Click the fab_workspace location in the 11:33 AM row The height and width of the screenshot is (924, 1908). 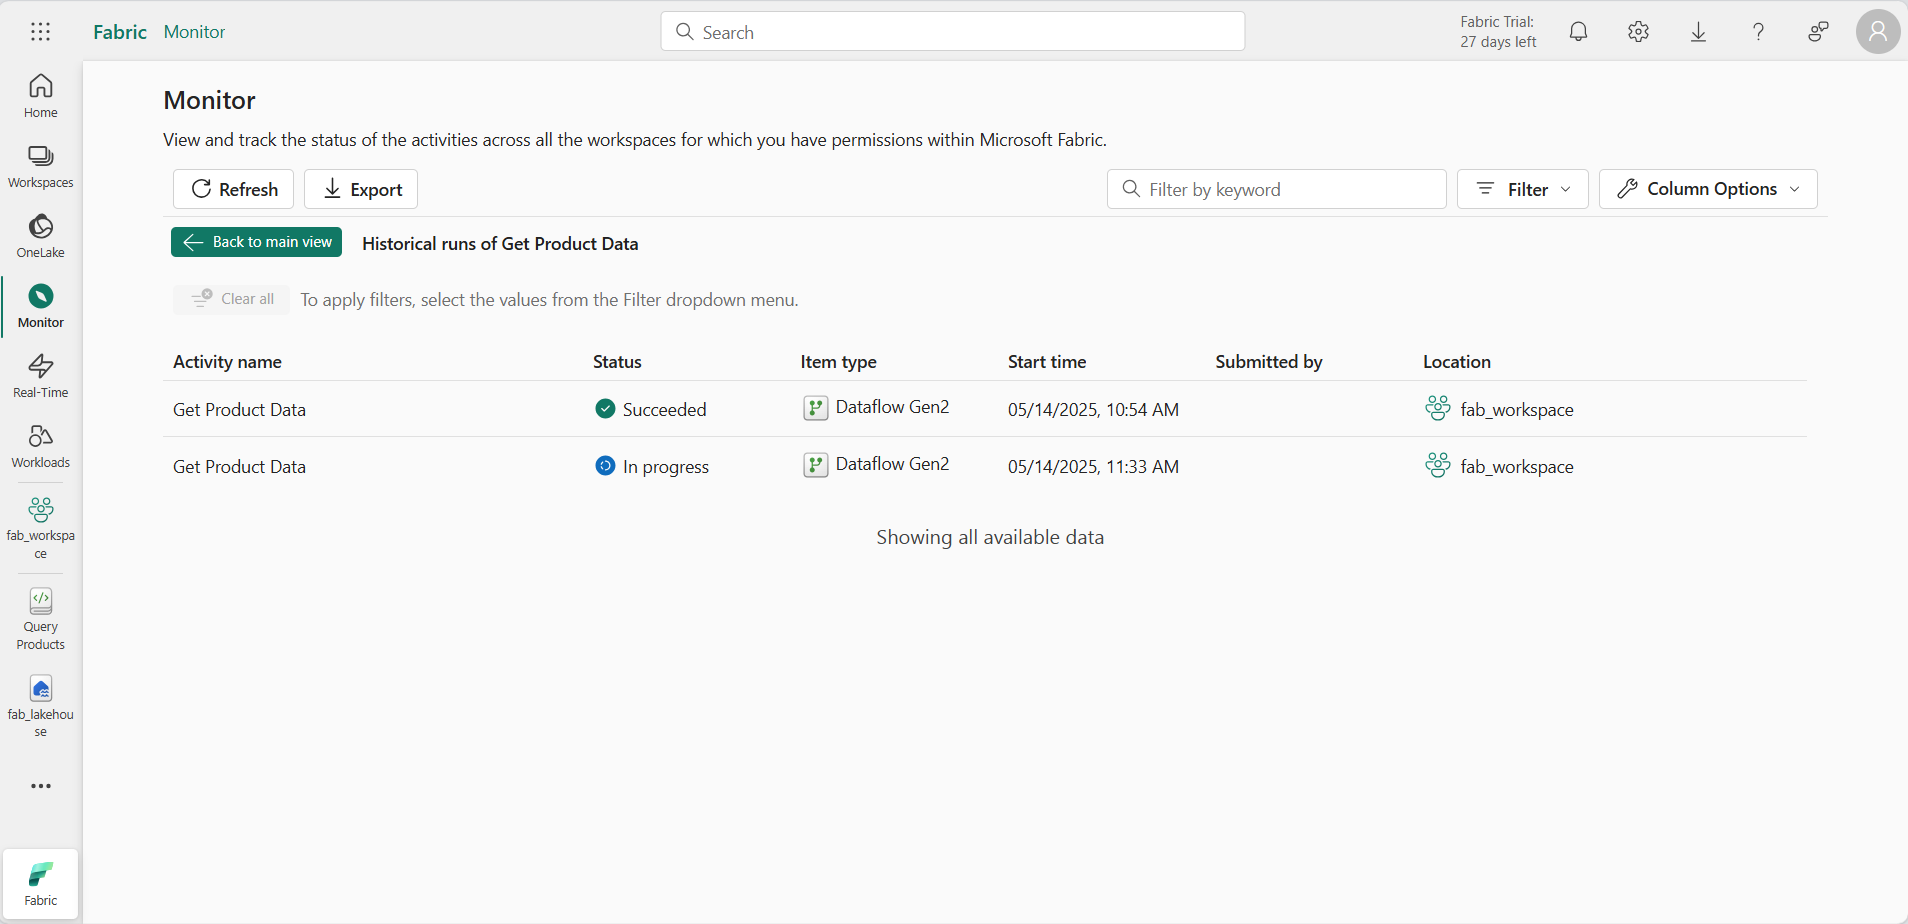(1517, 467)
